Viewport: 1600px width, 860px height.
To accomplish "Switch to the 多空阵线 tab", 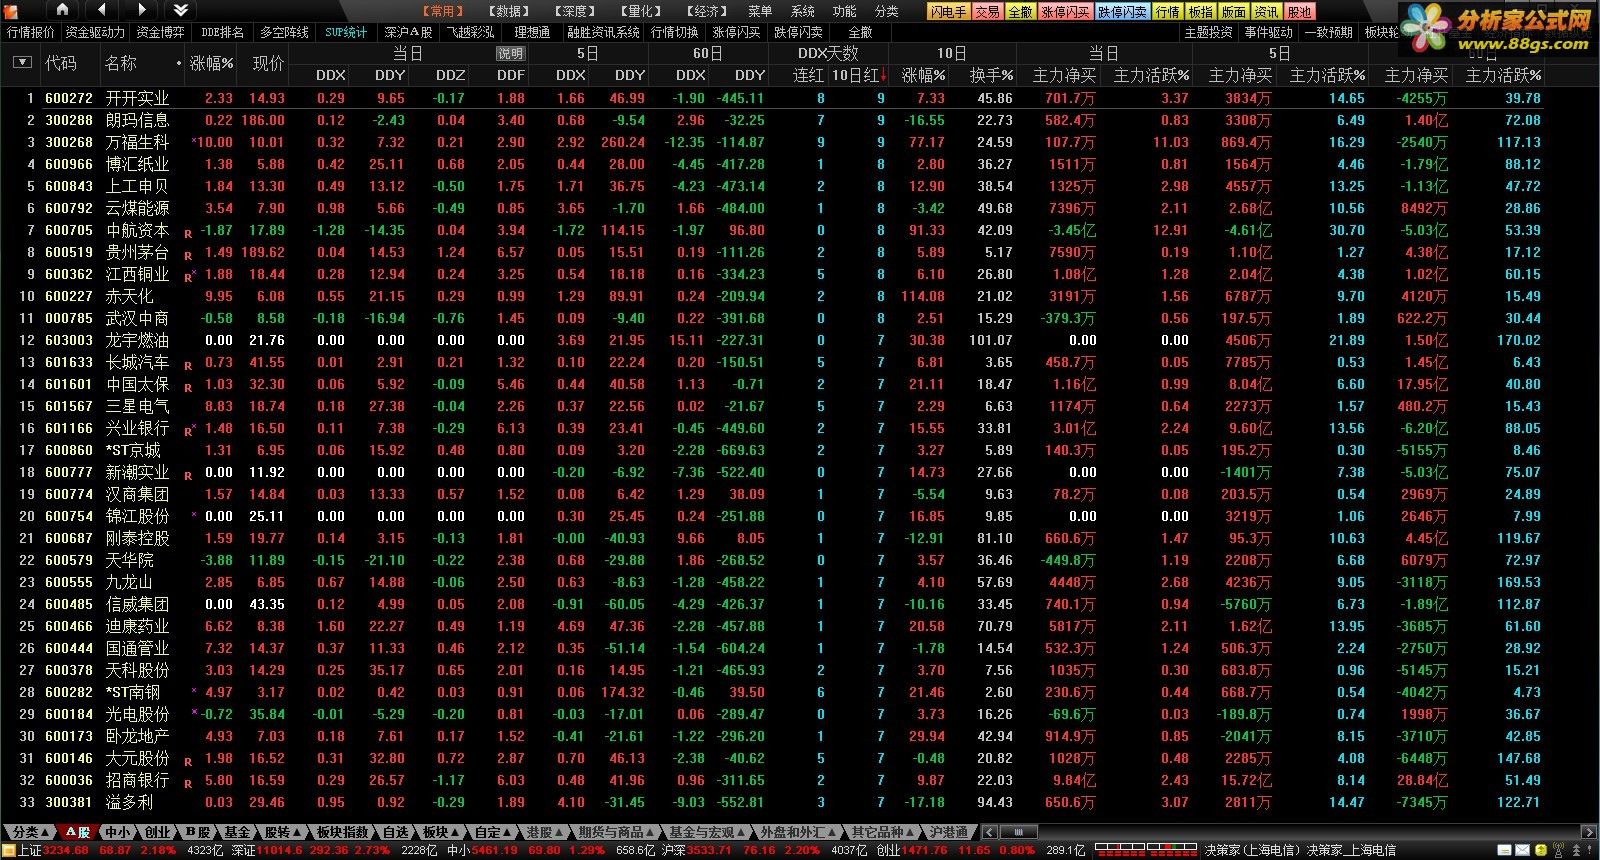I will click(x=284, y=32).
